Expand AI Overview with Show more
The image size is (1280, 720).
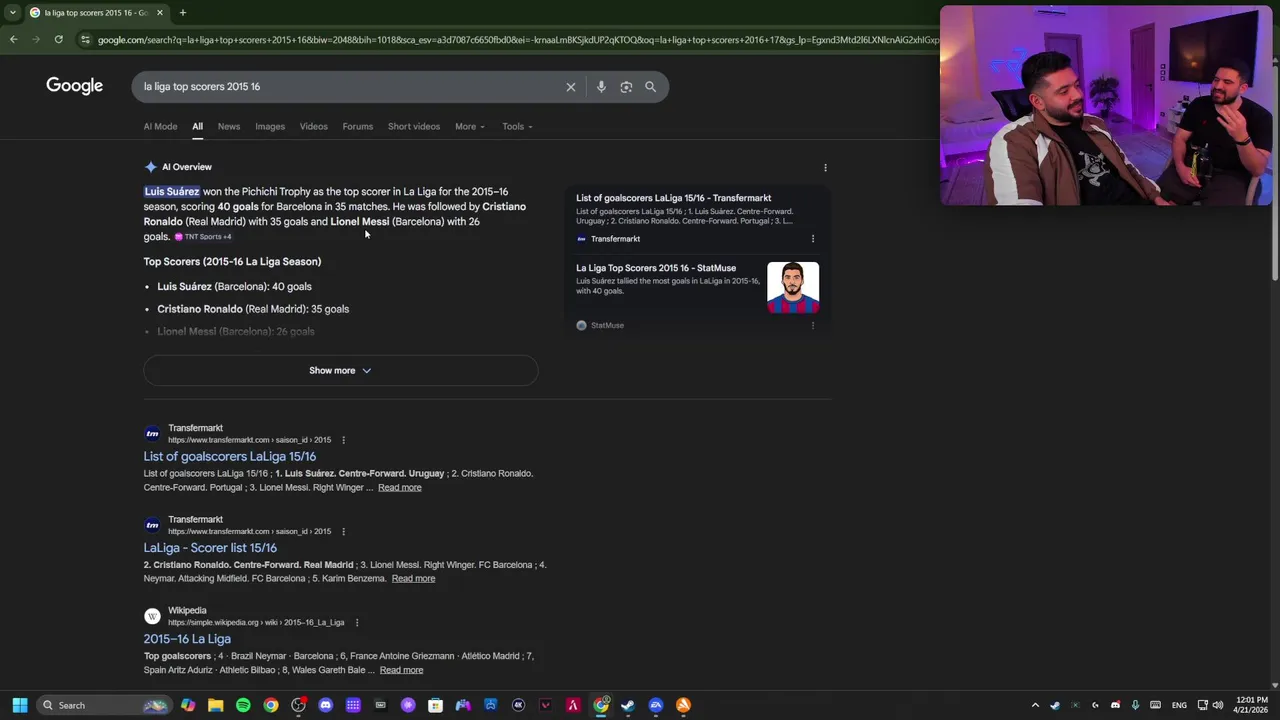340,371
